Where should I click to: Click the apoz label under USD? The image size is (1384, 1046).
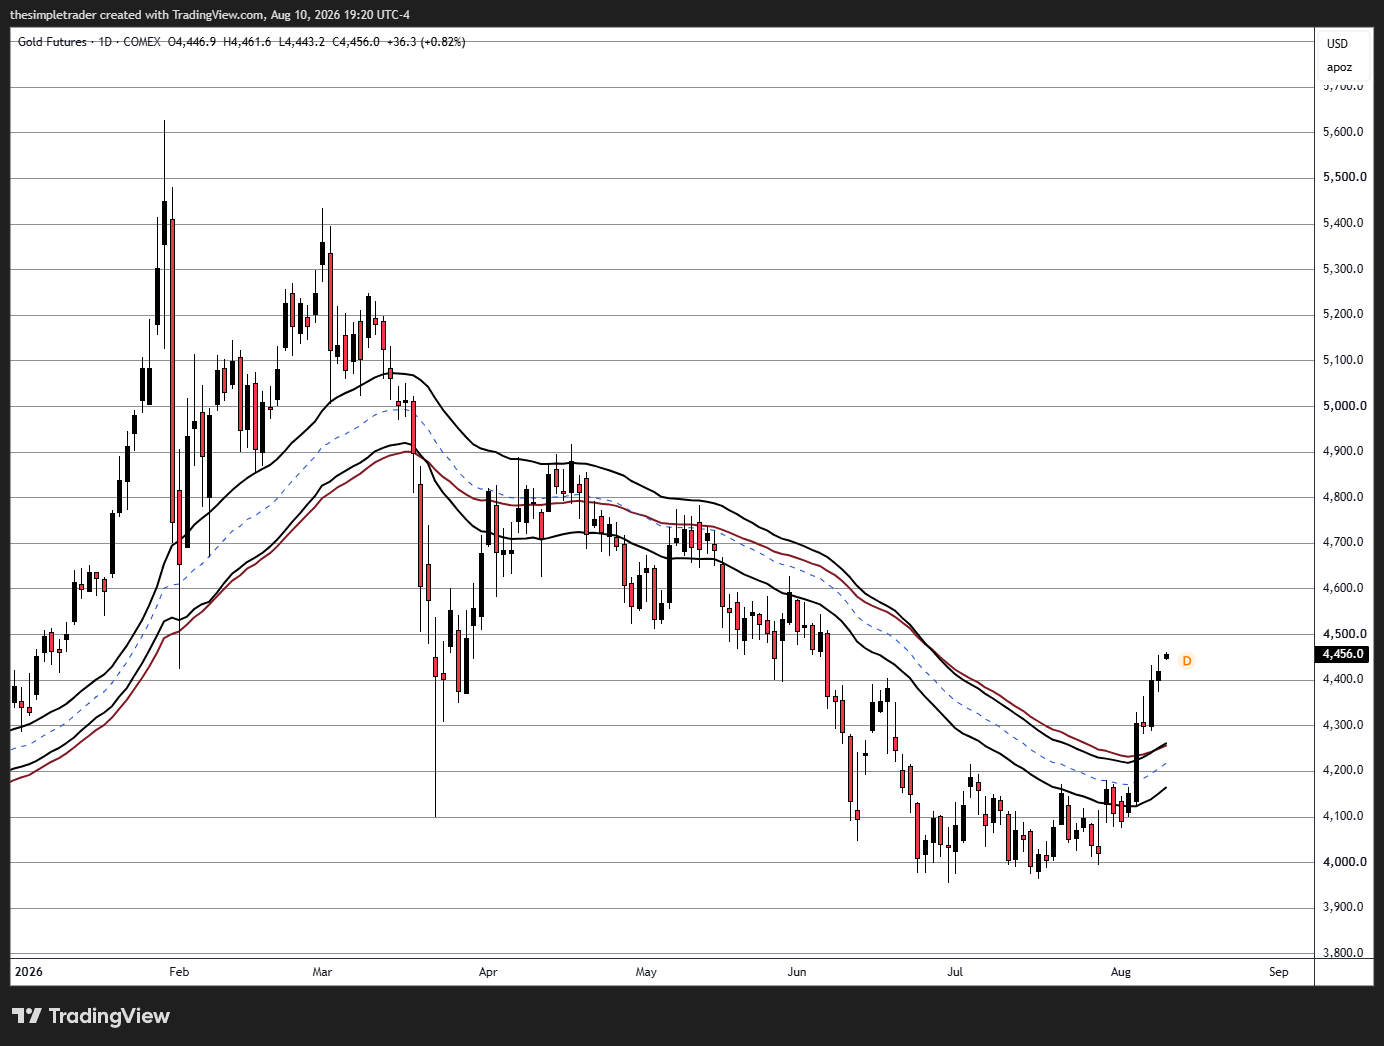1339,68
